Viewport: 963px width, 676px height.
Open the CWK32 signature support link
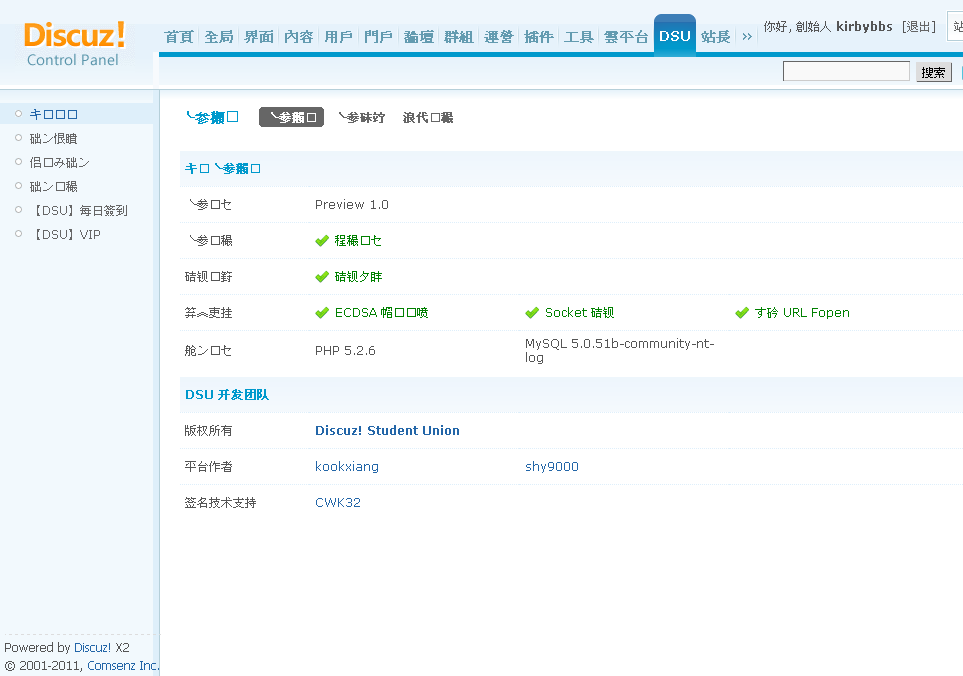(x=337, y=502)
